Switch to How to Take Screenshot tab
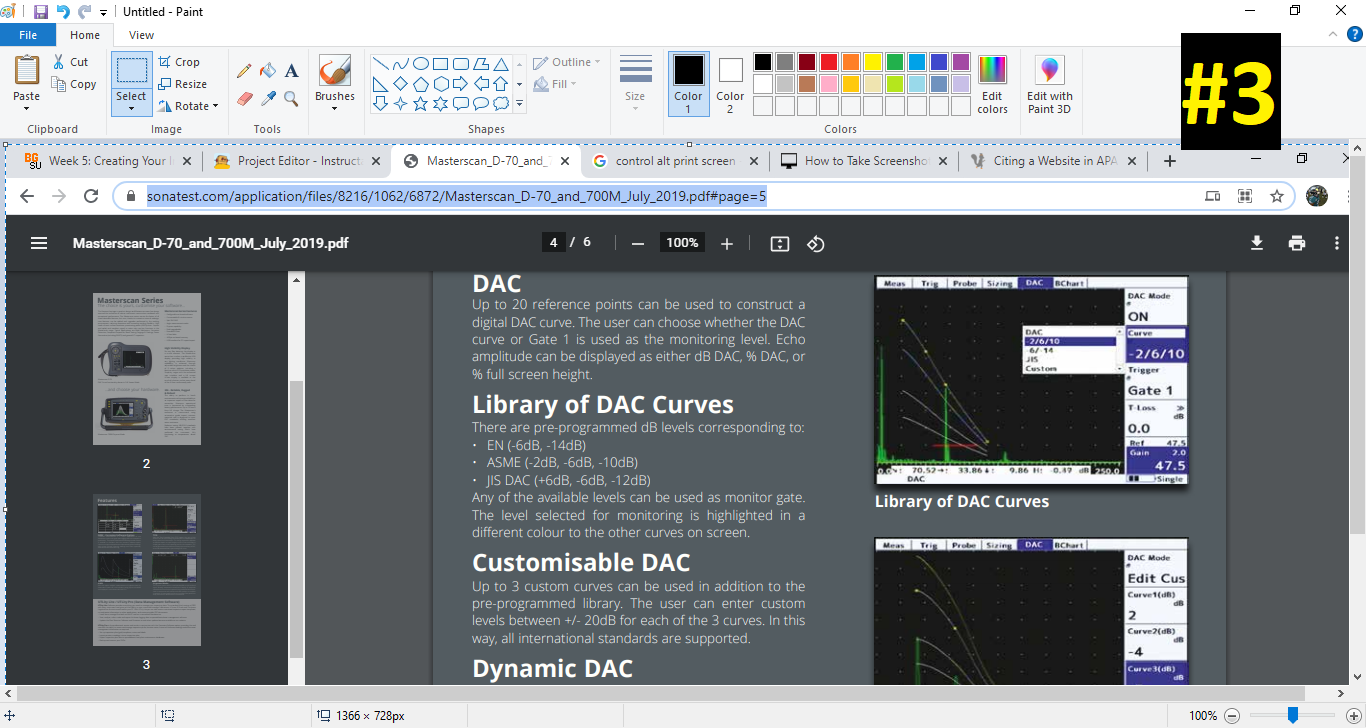This screenshot has height=728, width=1366. click(862, 161)
